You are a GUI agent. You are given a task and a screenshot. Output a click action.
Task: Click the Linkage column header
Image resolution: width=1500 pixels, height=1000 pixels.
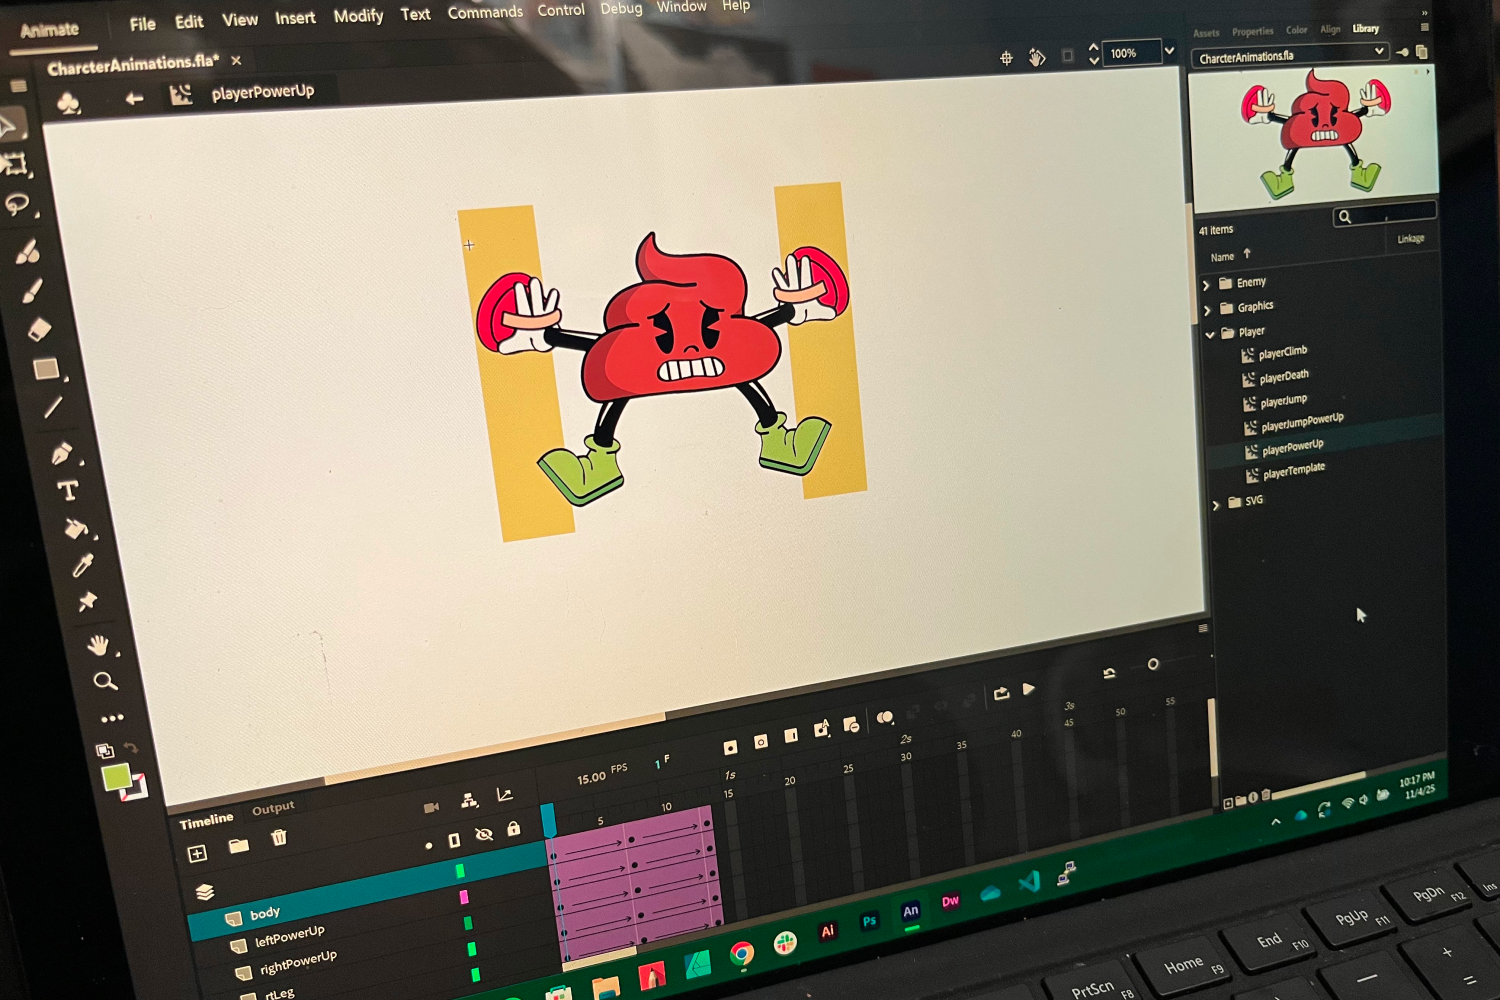(x=1410, y=239)
